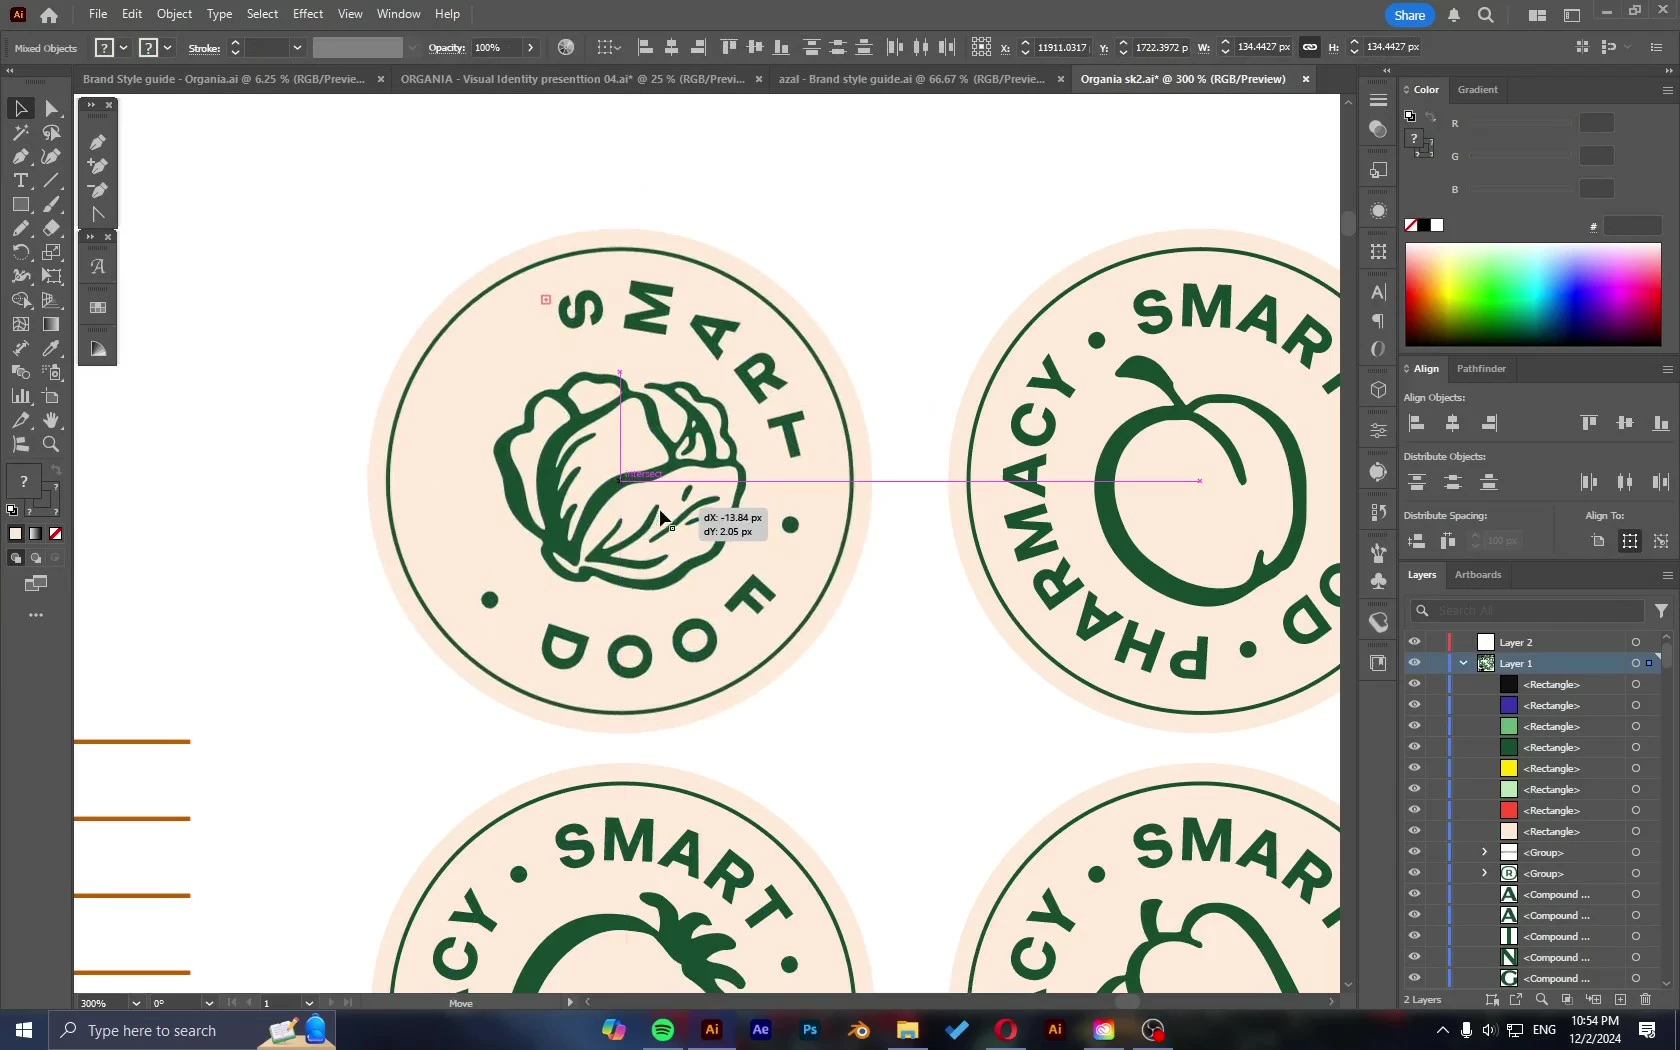Open notifications bell icon
The width and height of the screenshot is (1680, 1050).
(1454, 15)
